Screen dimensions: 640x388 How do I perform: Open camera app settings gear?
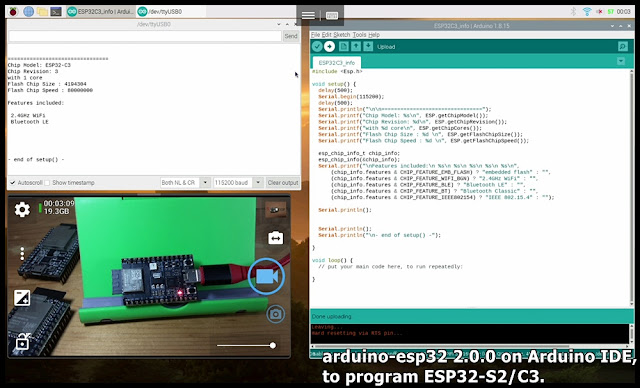22,209
